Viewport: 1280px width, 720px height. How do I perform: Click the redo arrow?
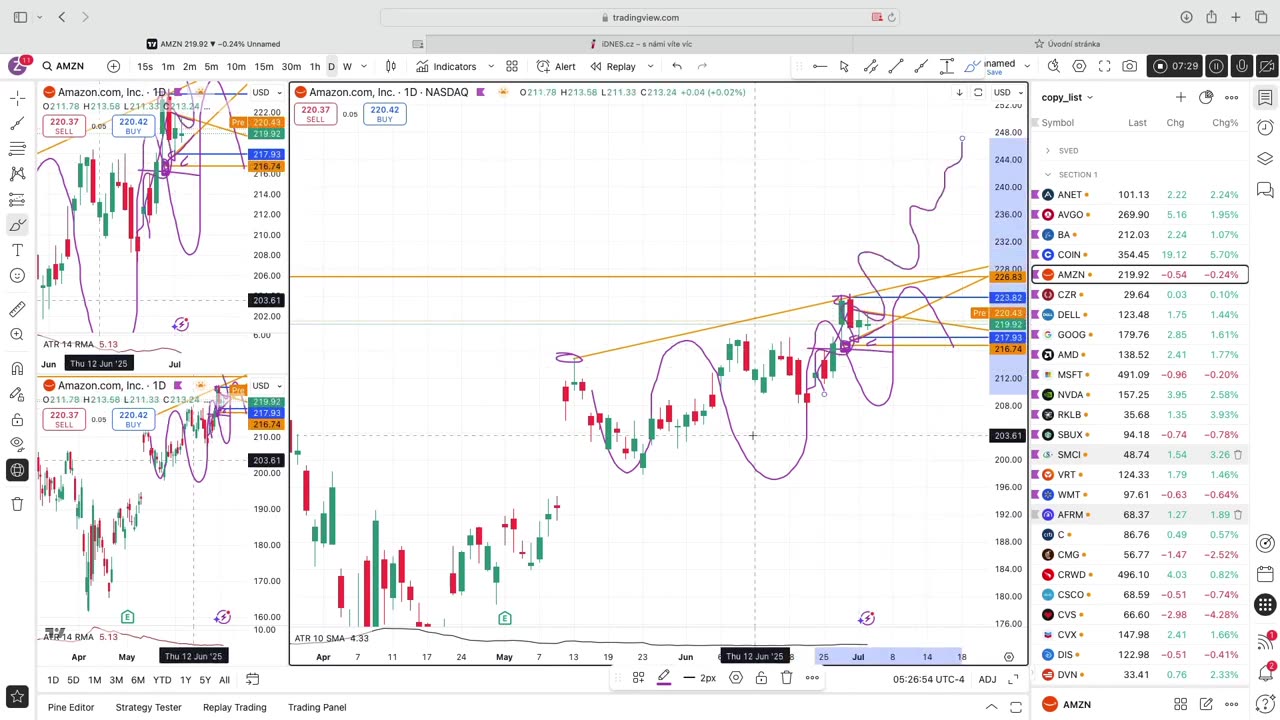click(702, 66)
